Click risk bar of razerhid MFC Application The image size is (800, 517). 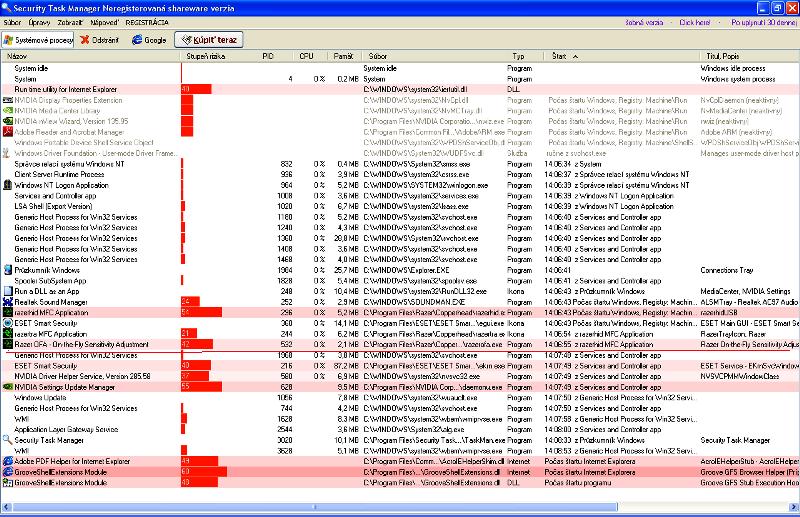(x=201, y=312)
